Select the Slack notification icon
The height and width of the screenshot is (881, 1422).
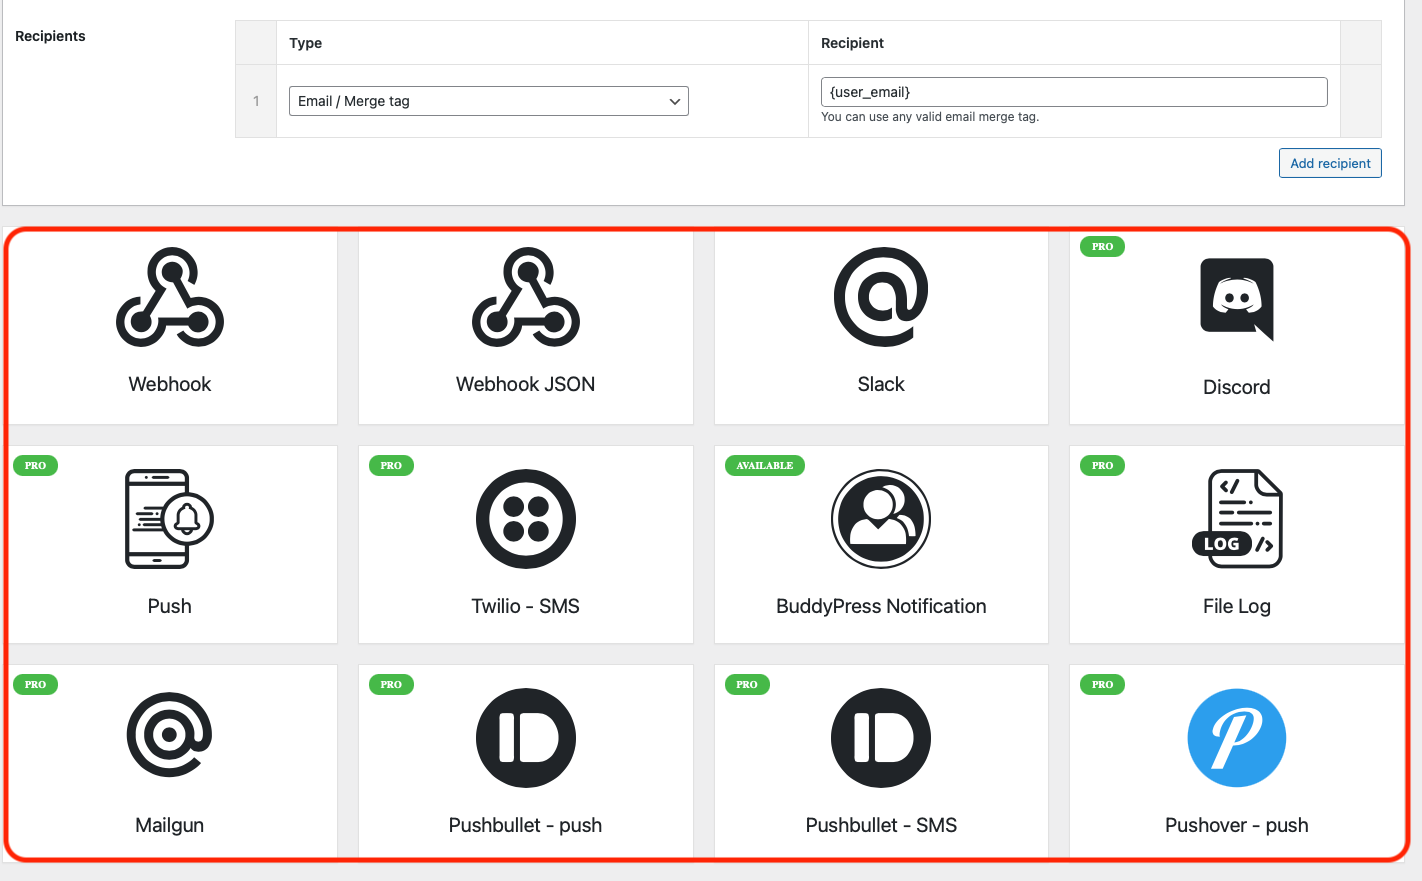tap(881, 297)
